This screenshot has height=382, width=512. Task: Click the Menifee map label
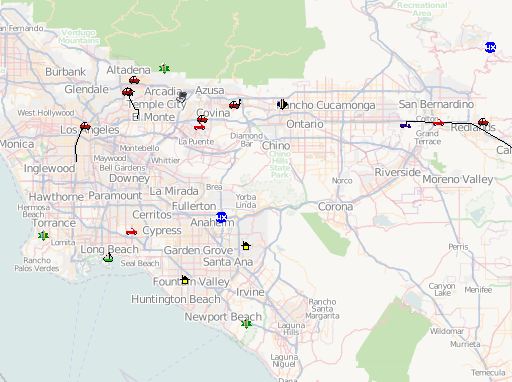click(x=478, y=290)
